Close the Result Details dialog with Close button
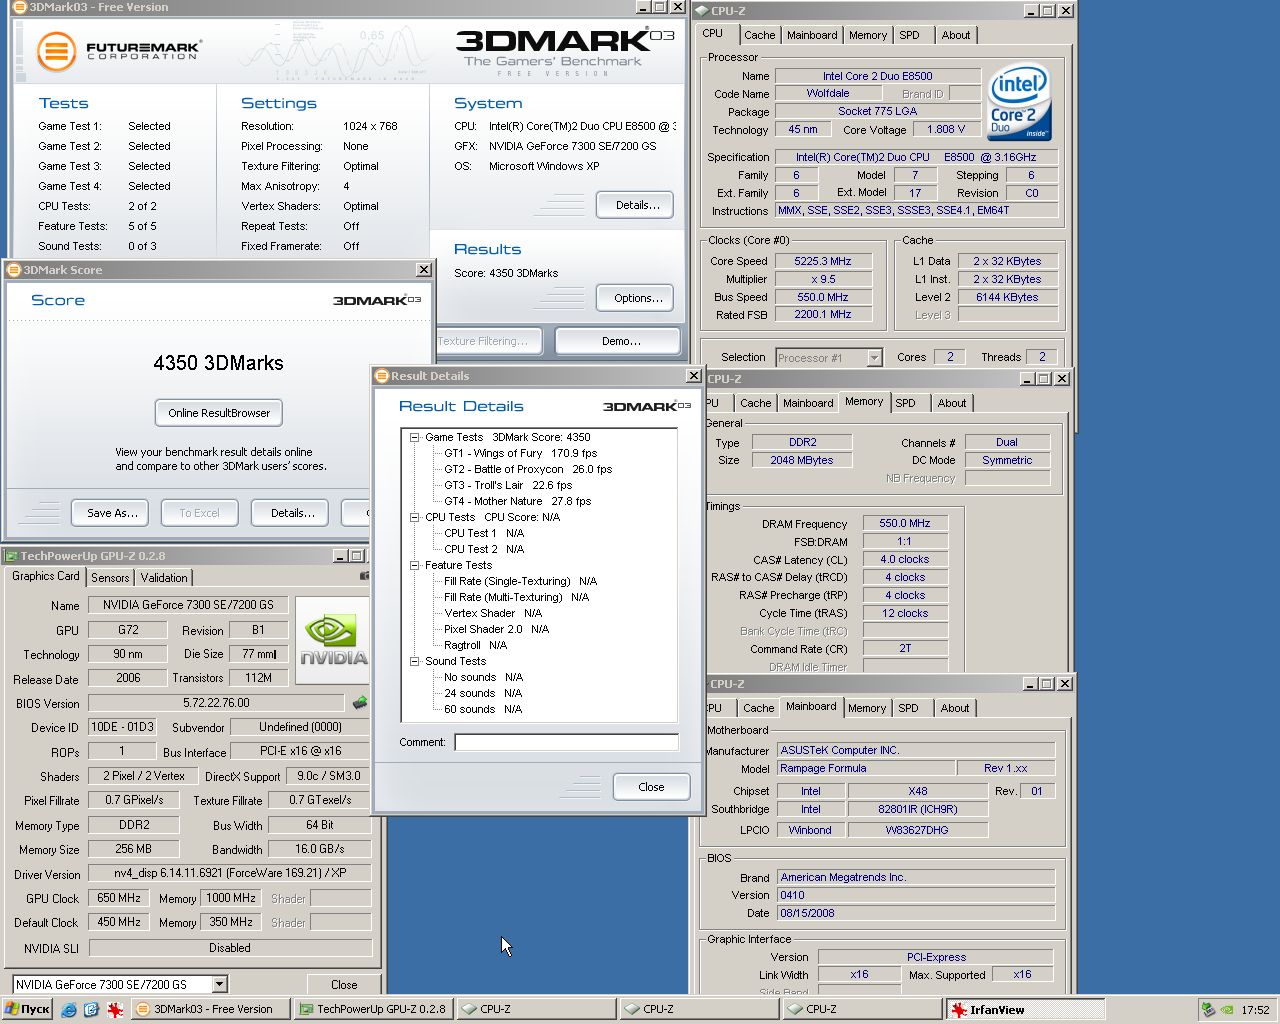The height and width of the screenshot is (1024, 1280). point(651,787)
